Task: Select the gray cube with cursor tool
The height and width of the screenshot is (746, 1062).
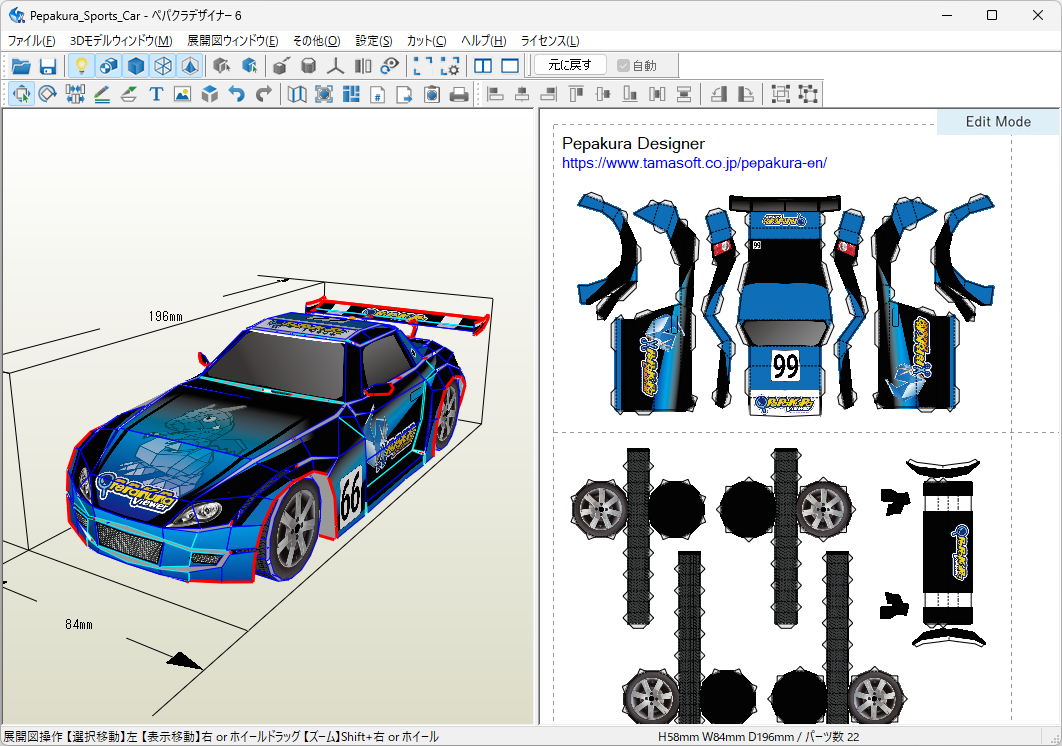Action: tap(221, 66)
